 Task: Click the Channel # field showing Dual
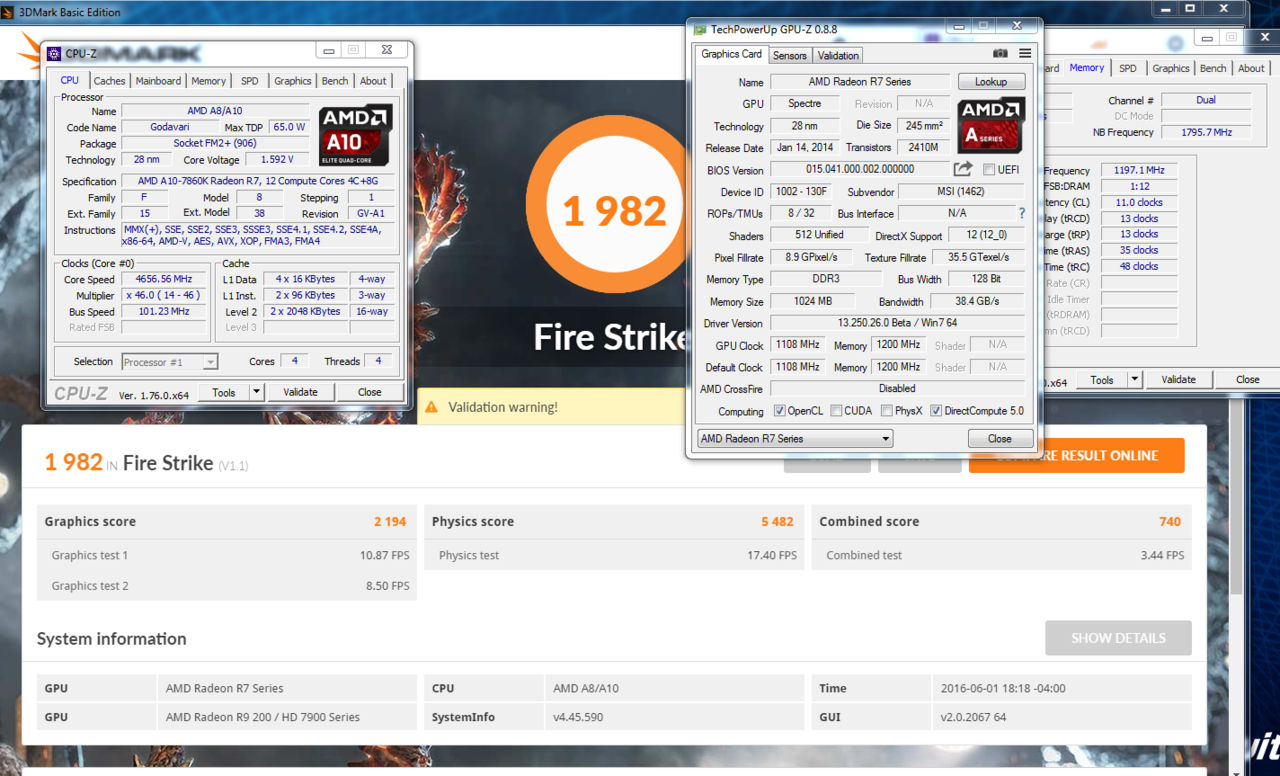tap(1206, 100)
